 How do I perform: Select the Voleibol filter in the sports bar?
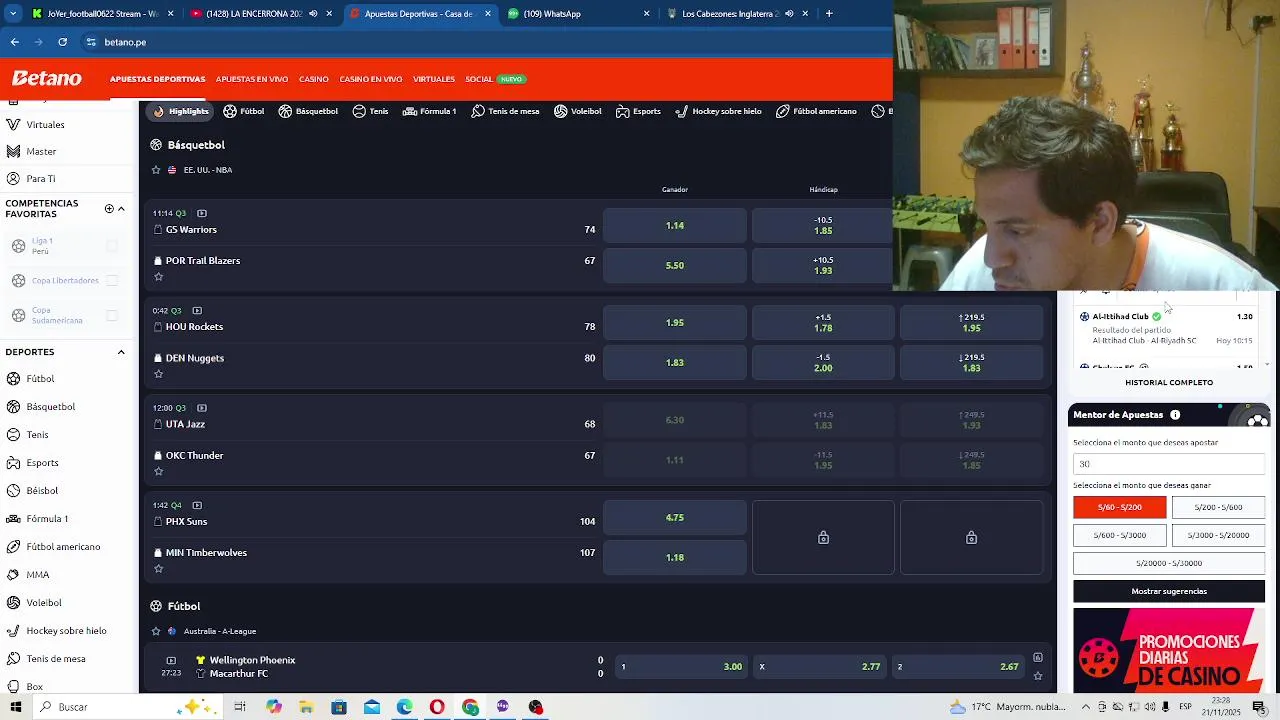[577, 111]
